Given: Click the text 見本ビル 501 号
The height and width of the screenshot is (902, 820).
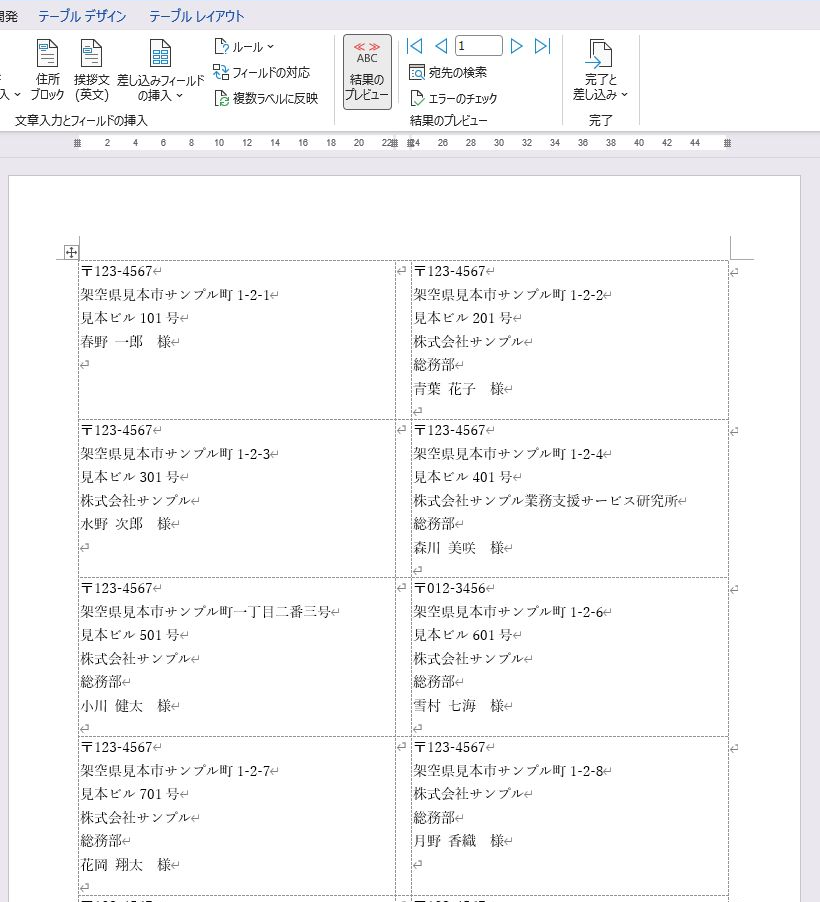Looking at the screenshot, I should click(x=130, y=635).
